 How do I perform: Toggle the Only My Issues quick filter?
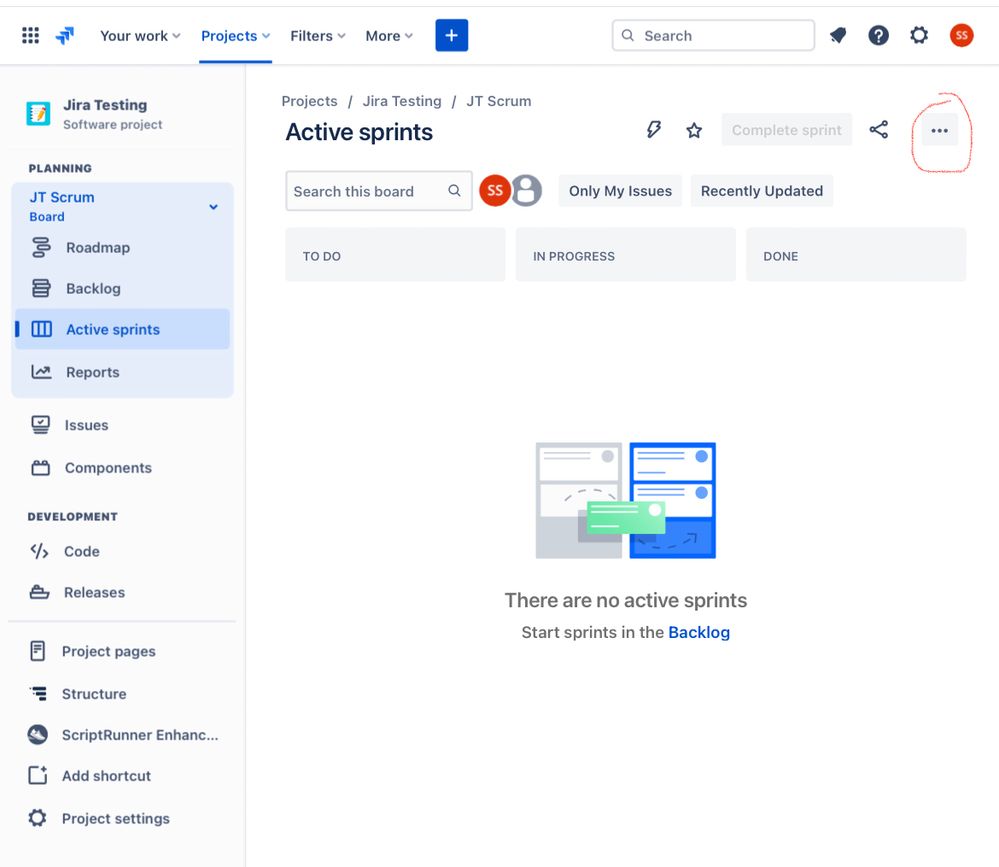pos(620,190)
